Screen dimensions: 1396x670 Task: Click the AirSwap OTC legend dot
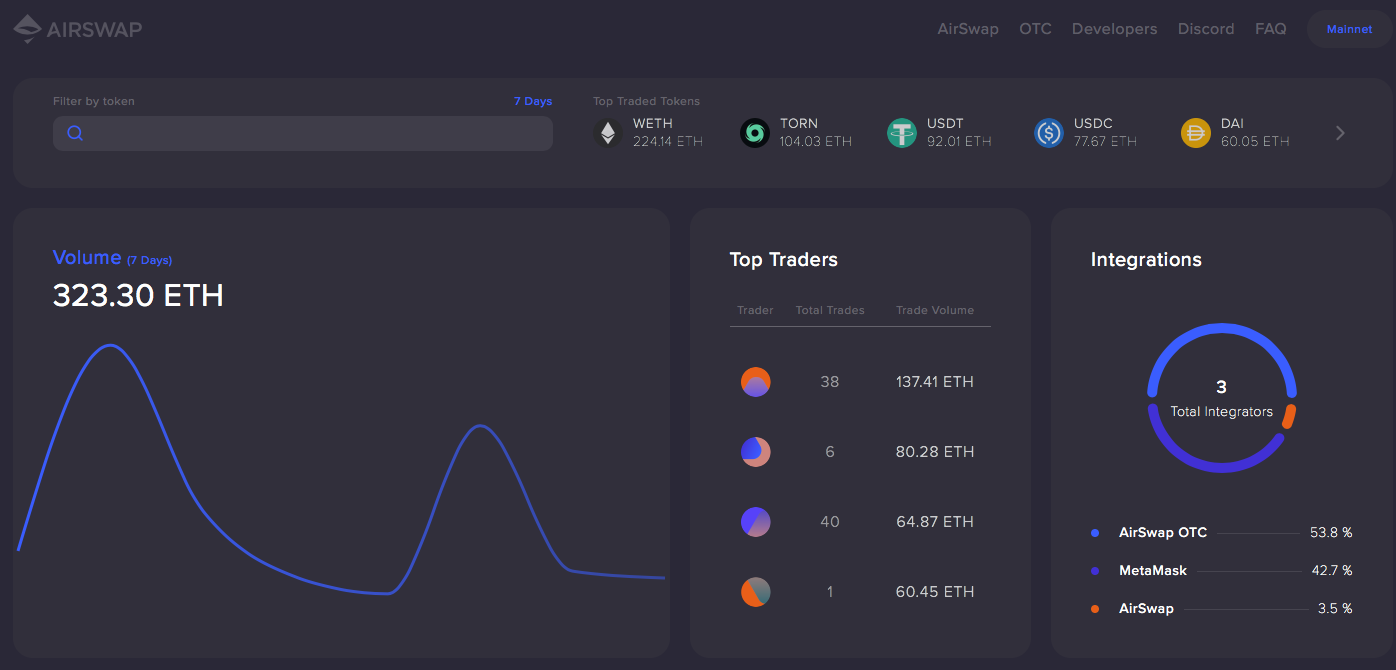(x=1095, y=533)
